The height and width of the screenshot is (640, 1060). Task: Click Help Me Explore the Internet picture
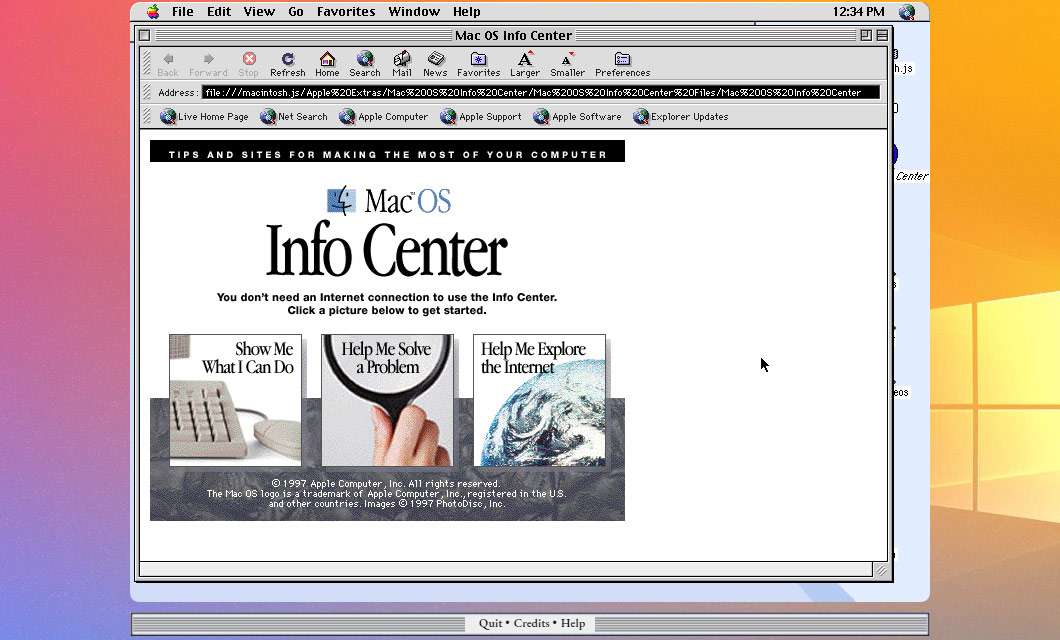tap(539, 400)
